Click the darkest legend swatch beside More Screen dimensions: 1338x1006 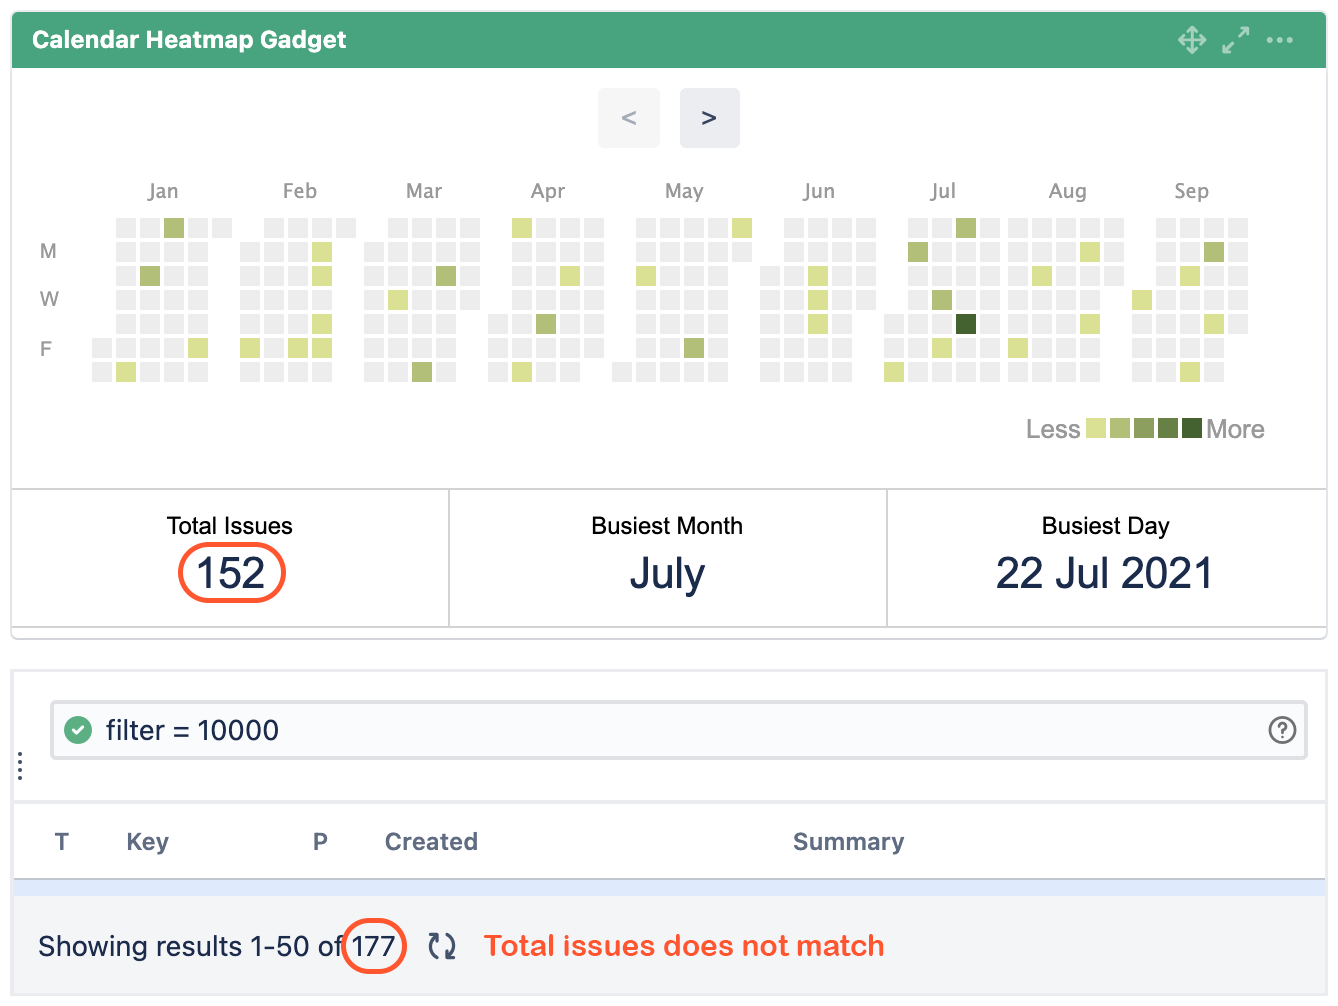tap(1191, 429)
